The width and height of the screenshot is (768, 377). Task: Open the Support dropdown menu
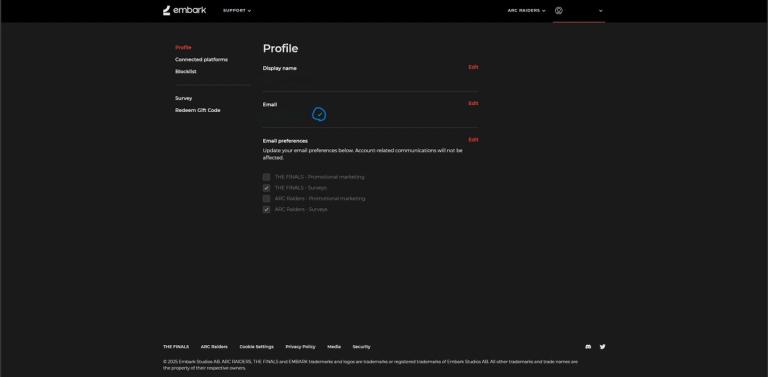(x=237, y=11)
